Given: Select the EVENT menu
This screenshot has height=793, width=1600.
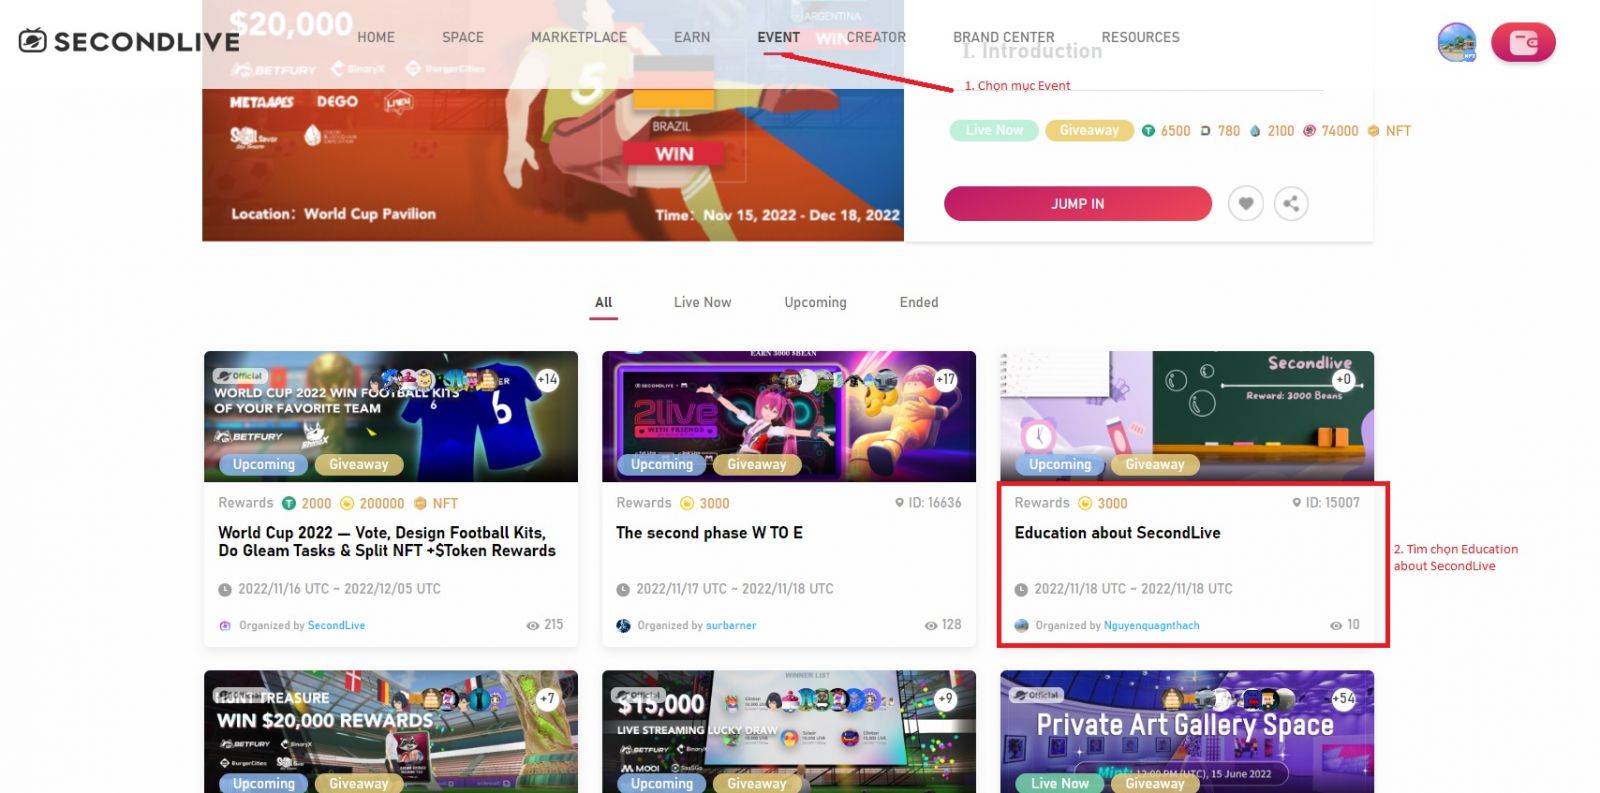Looking at the screenshot, I should pyautogui.click(x=779, y=37).
